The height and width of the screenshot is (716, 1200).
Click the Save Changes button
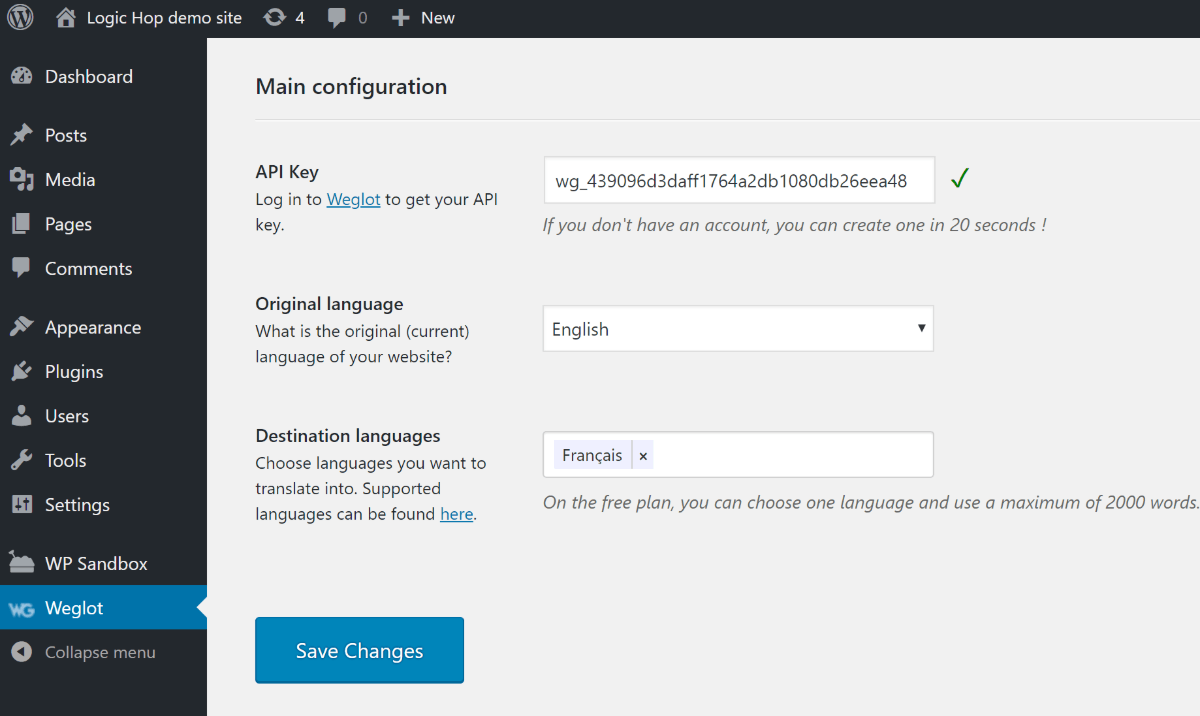360,651
